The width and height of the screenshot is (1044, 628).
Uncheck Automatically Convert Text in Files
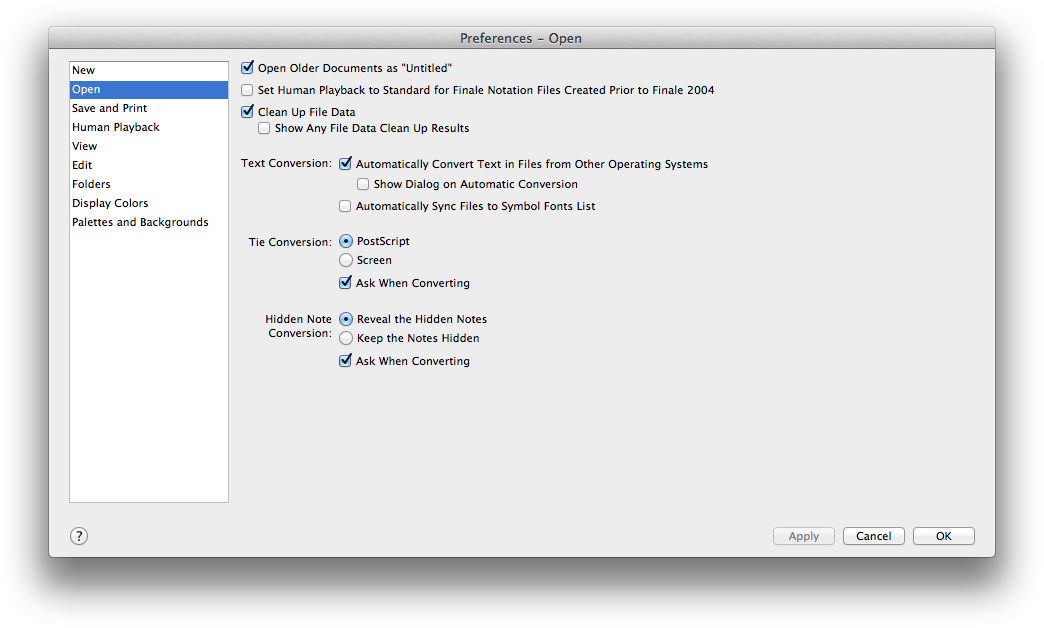[x=345, y=163]
